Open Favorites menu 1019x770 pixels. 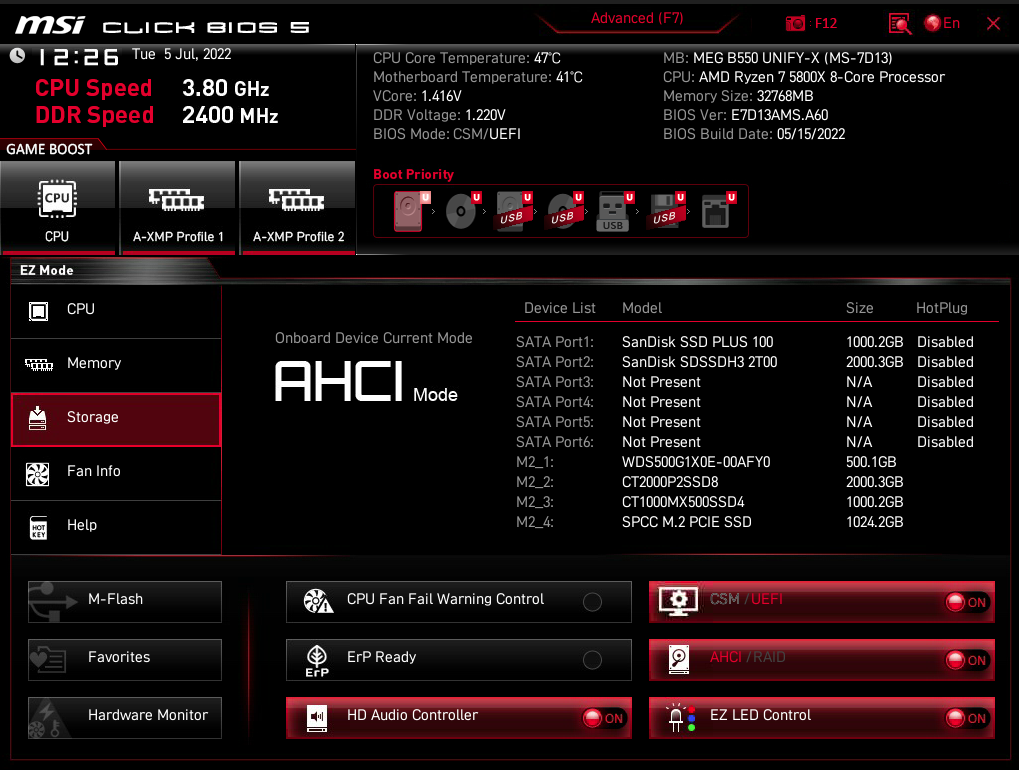click(x=125, y=659)
